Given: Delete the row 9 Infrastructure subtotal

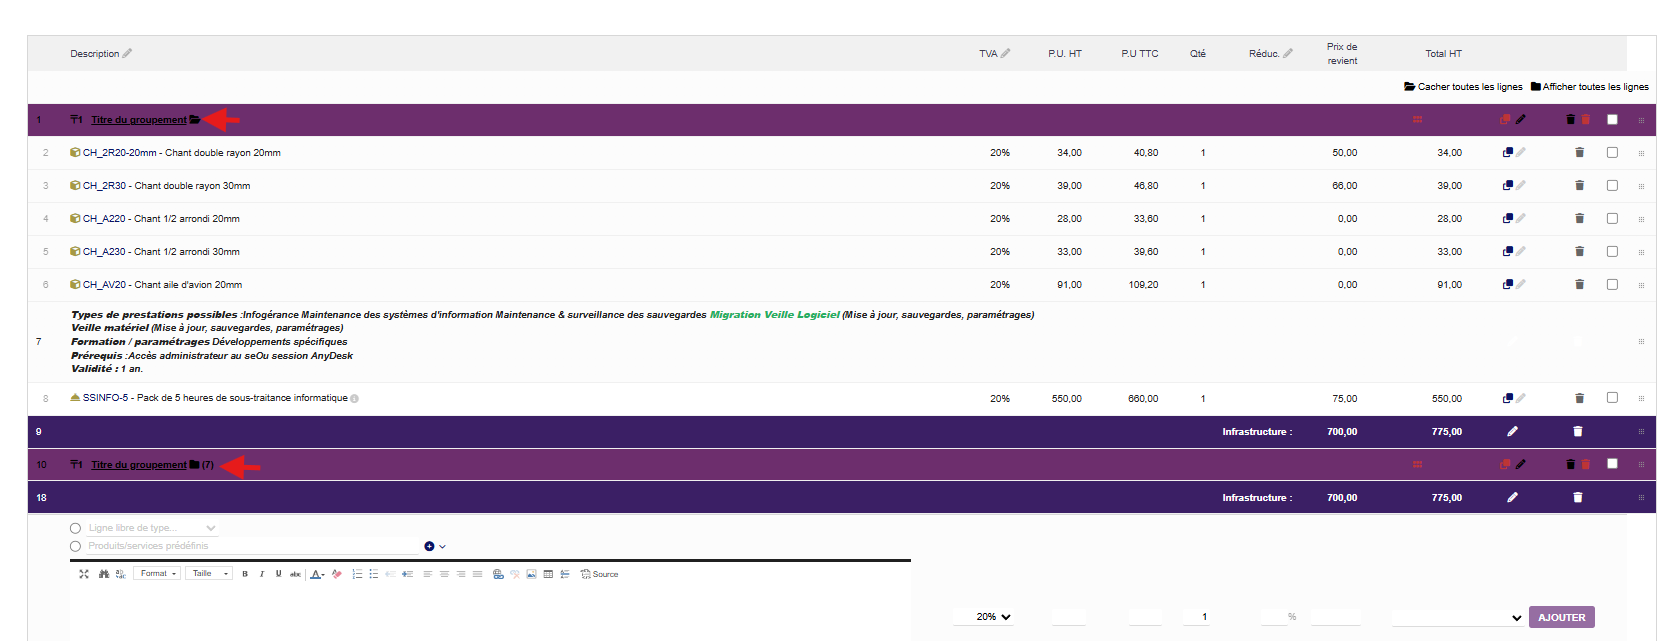Looking at the screenshot, I should click(x=1577, y=431).
